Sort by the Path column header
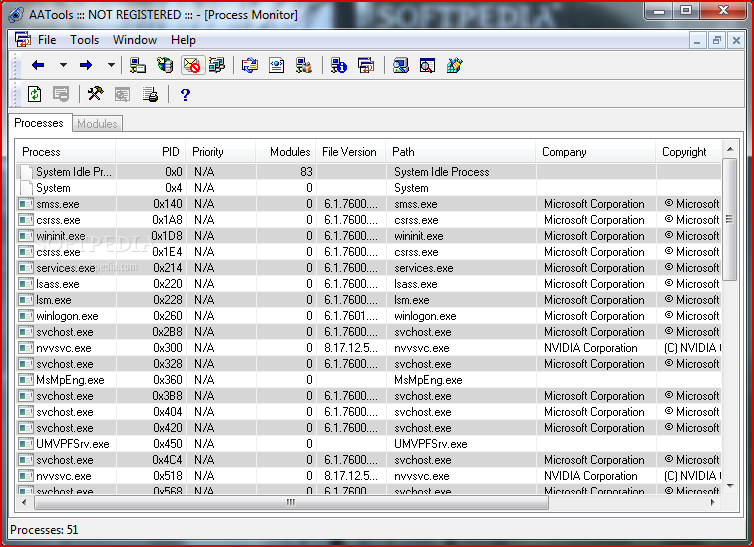Image resolution: width=754 pixels, height=547 pixels. coord(461,152)
